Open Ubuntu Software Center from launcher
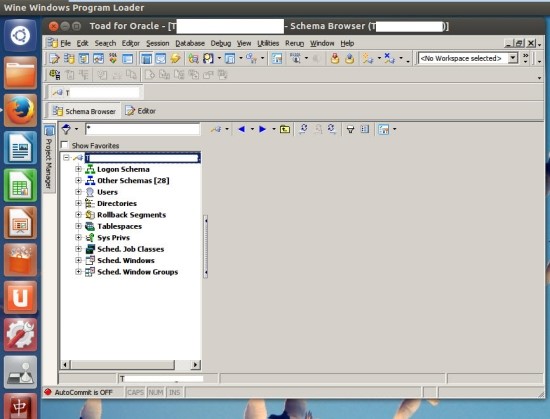Viewport: 550px width, 419px height. click(20, 260)
